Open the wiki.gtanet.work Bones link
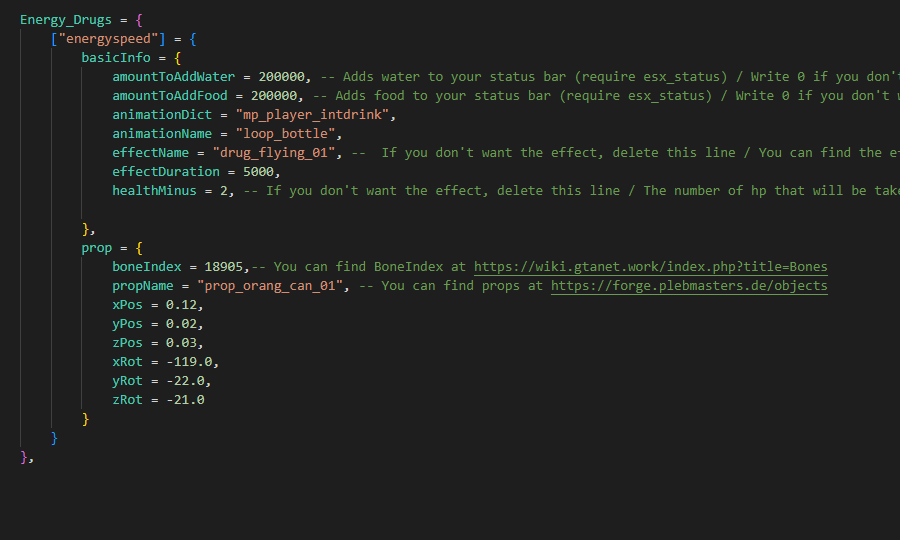900x540 pixels. click(x=650, y=267)
